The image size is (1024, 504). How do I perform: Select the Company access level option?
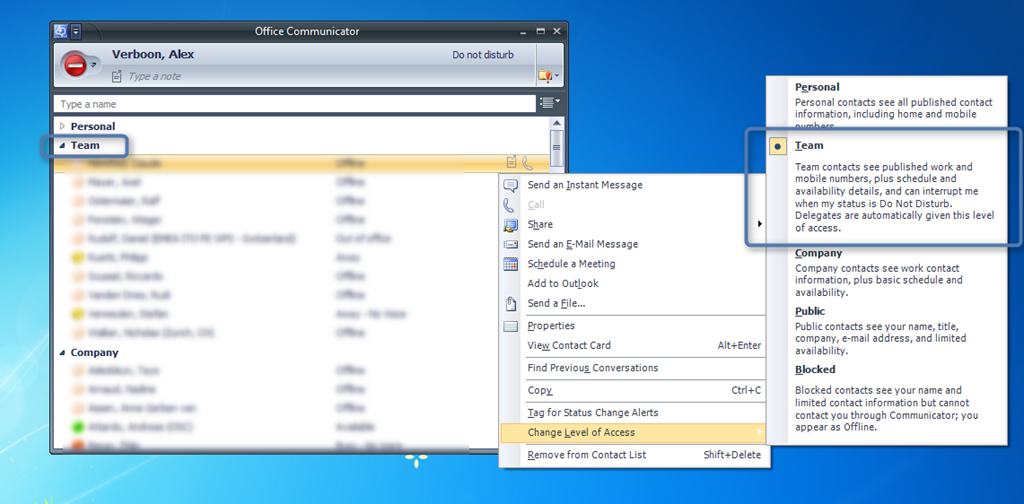pyautogui.click(x=818, y=254)
